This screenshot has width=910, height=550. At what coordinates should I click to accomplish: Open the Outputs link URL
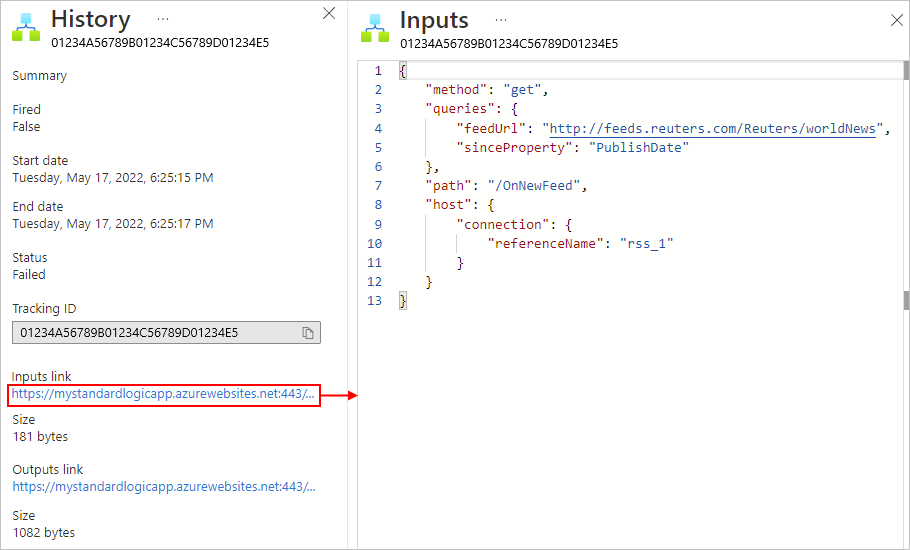[164, 487]
